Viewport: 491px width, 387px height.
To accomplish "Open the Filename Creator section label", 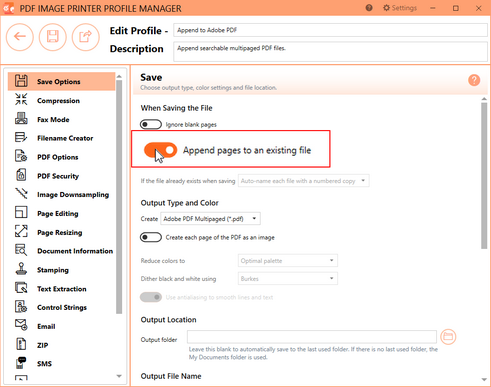I will 65,138.
